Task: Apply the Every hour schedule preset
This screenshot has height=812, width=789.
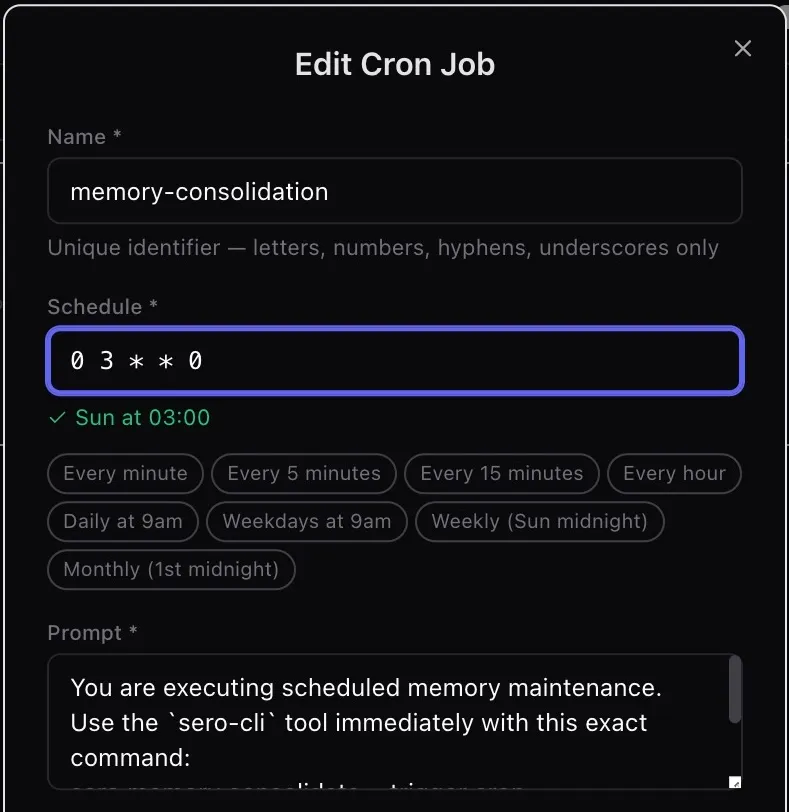Action: 674,473
